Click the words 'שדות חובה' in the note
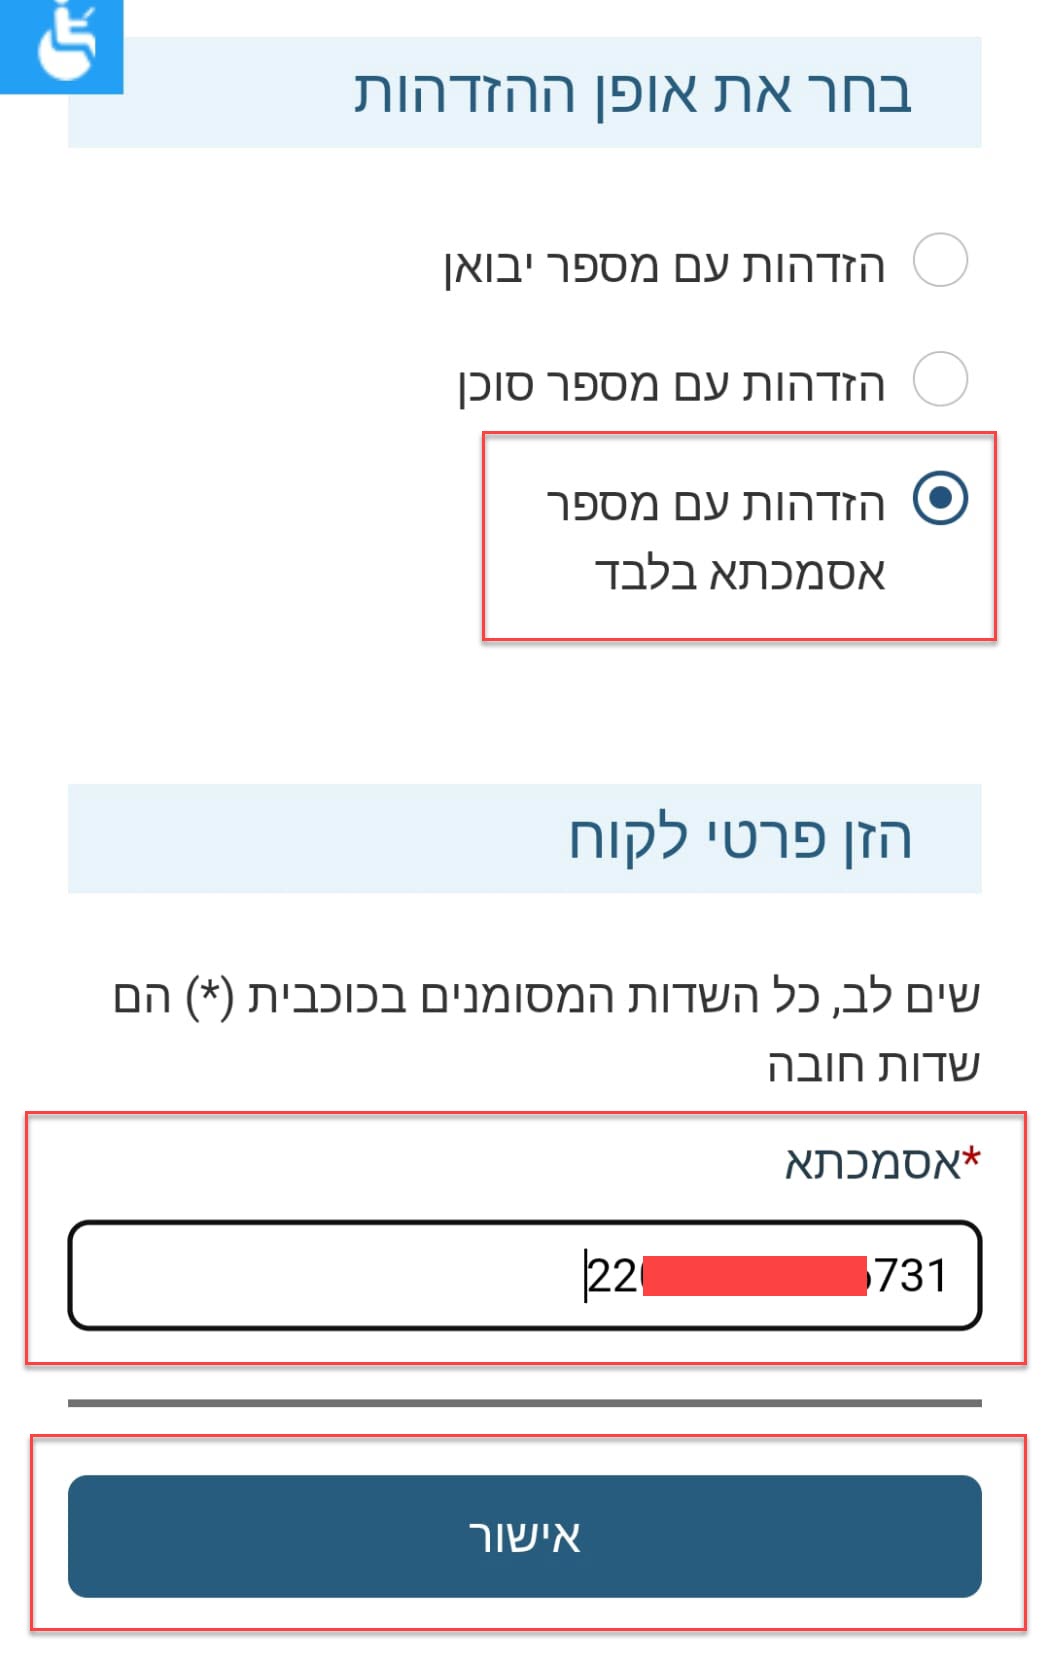 (x=873, y=1066)
